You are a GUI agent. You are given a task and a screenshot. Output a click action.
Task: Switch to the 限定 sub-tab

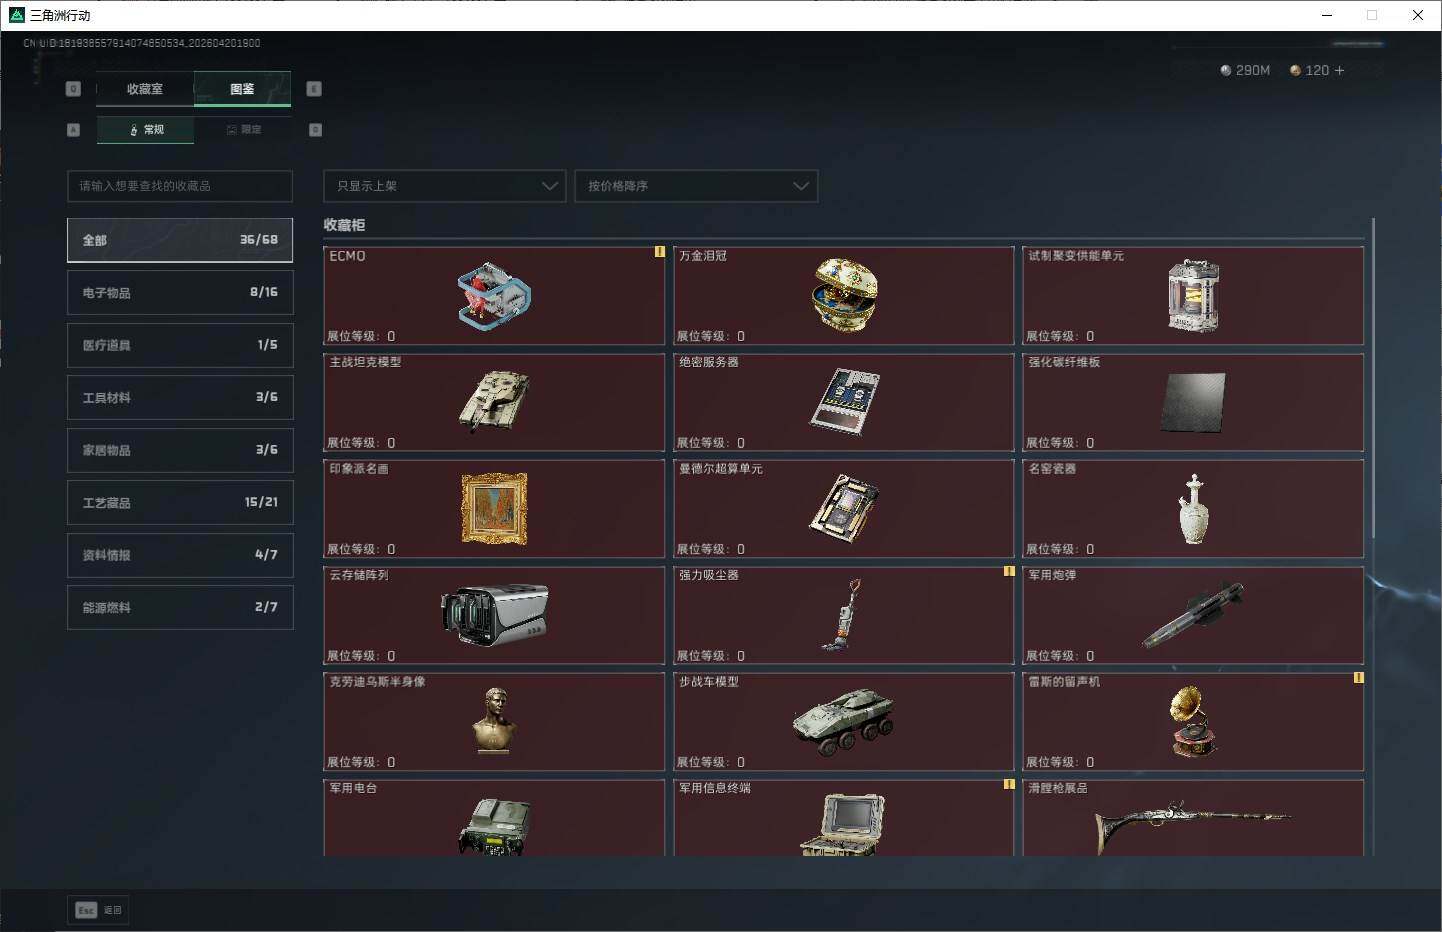click(244, 130)
